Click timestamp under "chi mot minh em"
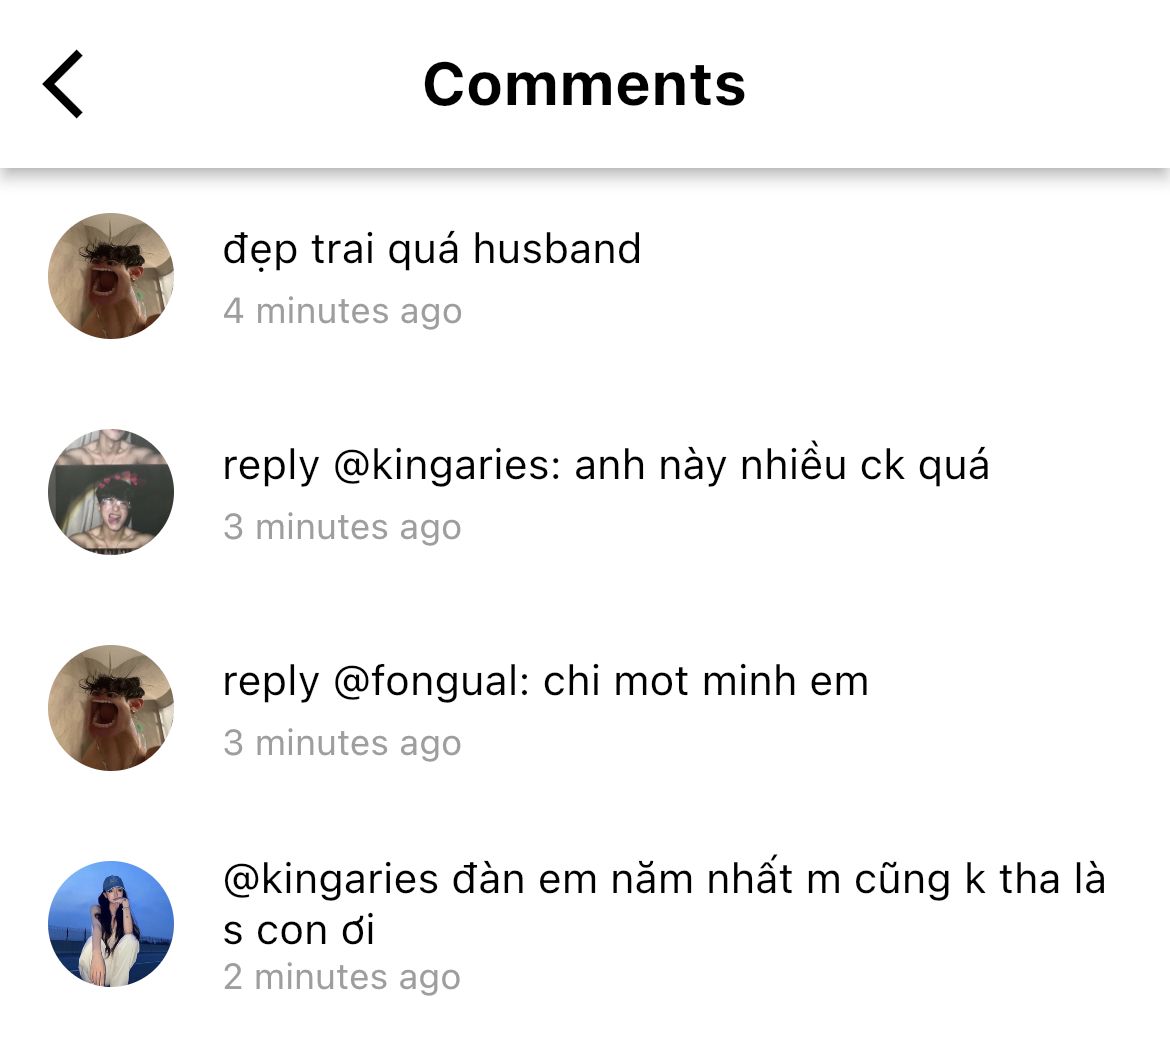The image size is (1170, 1037). coord(342,743)
